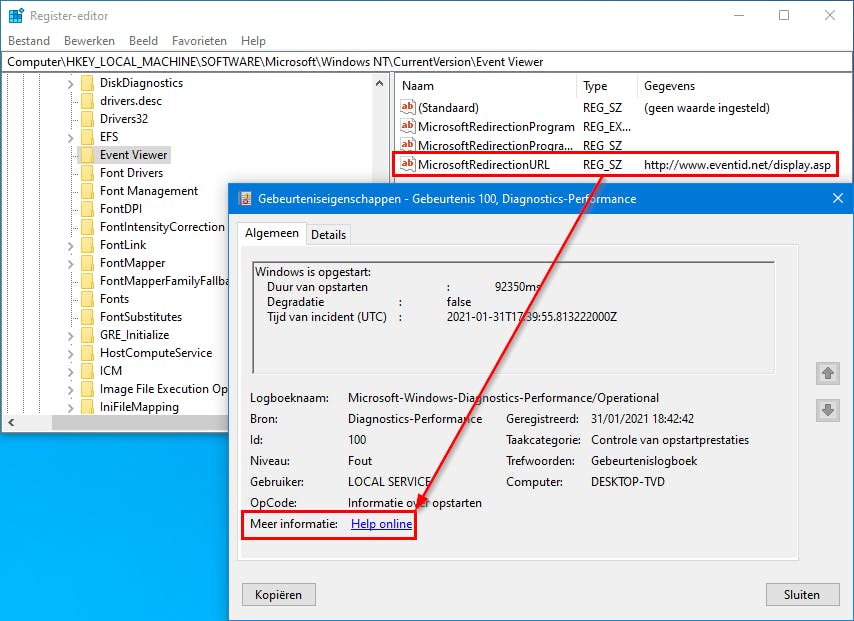Open the Beeld menu
Screen dimensions: 854x621
(143, 41)
